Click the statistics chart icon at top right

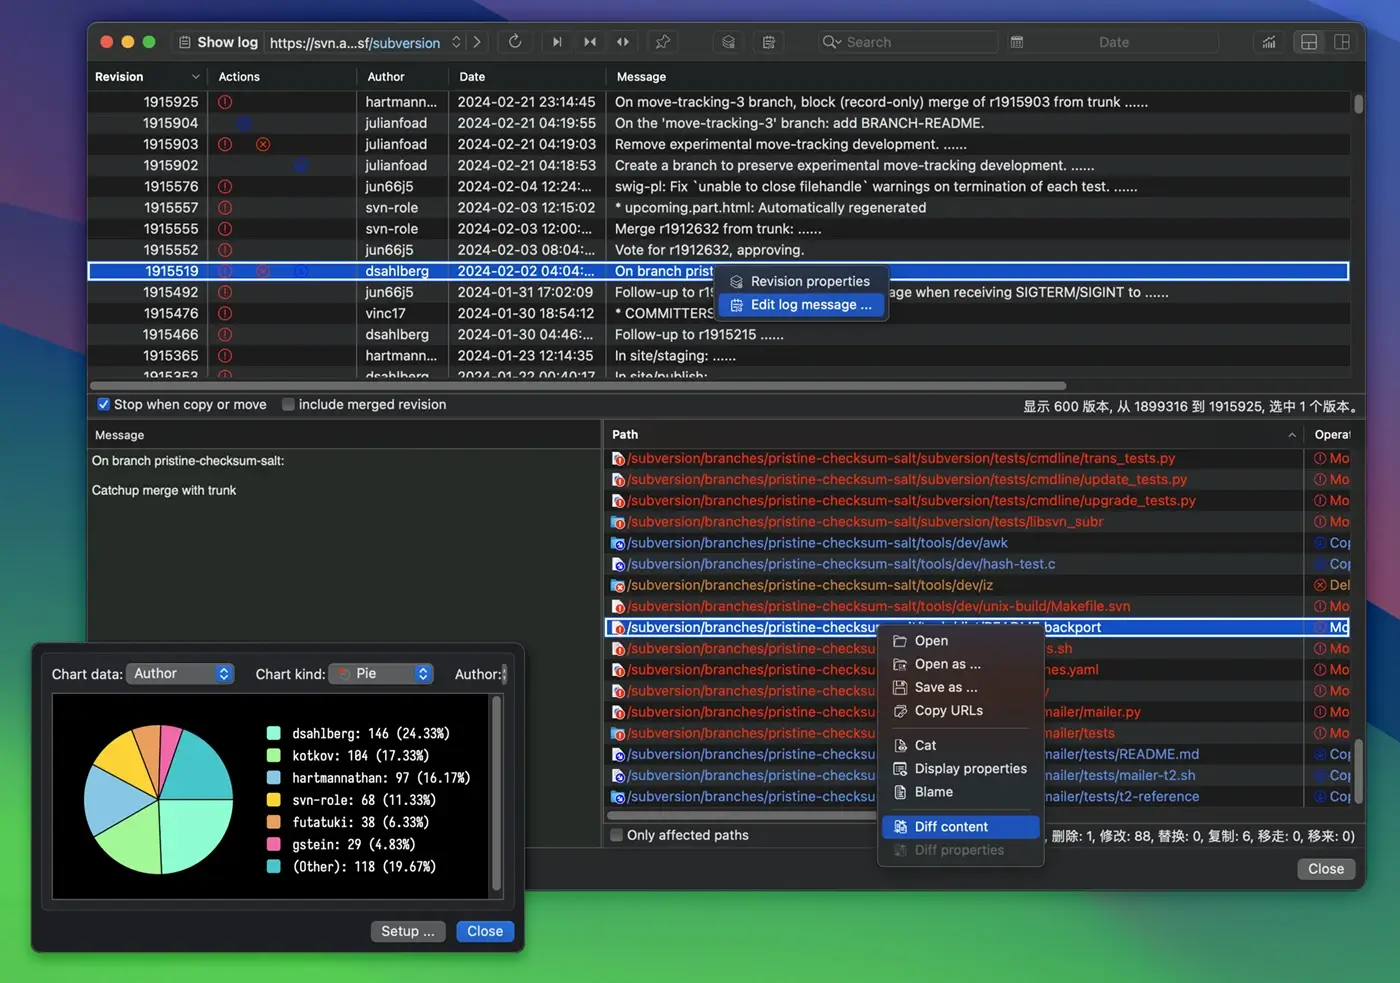pos(1268,42)
